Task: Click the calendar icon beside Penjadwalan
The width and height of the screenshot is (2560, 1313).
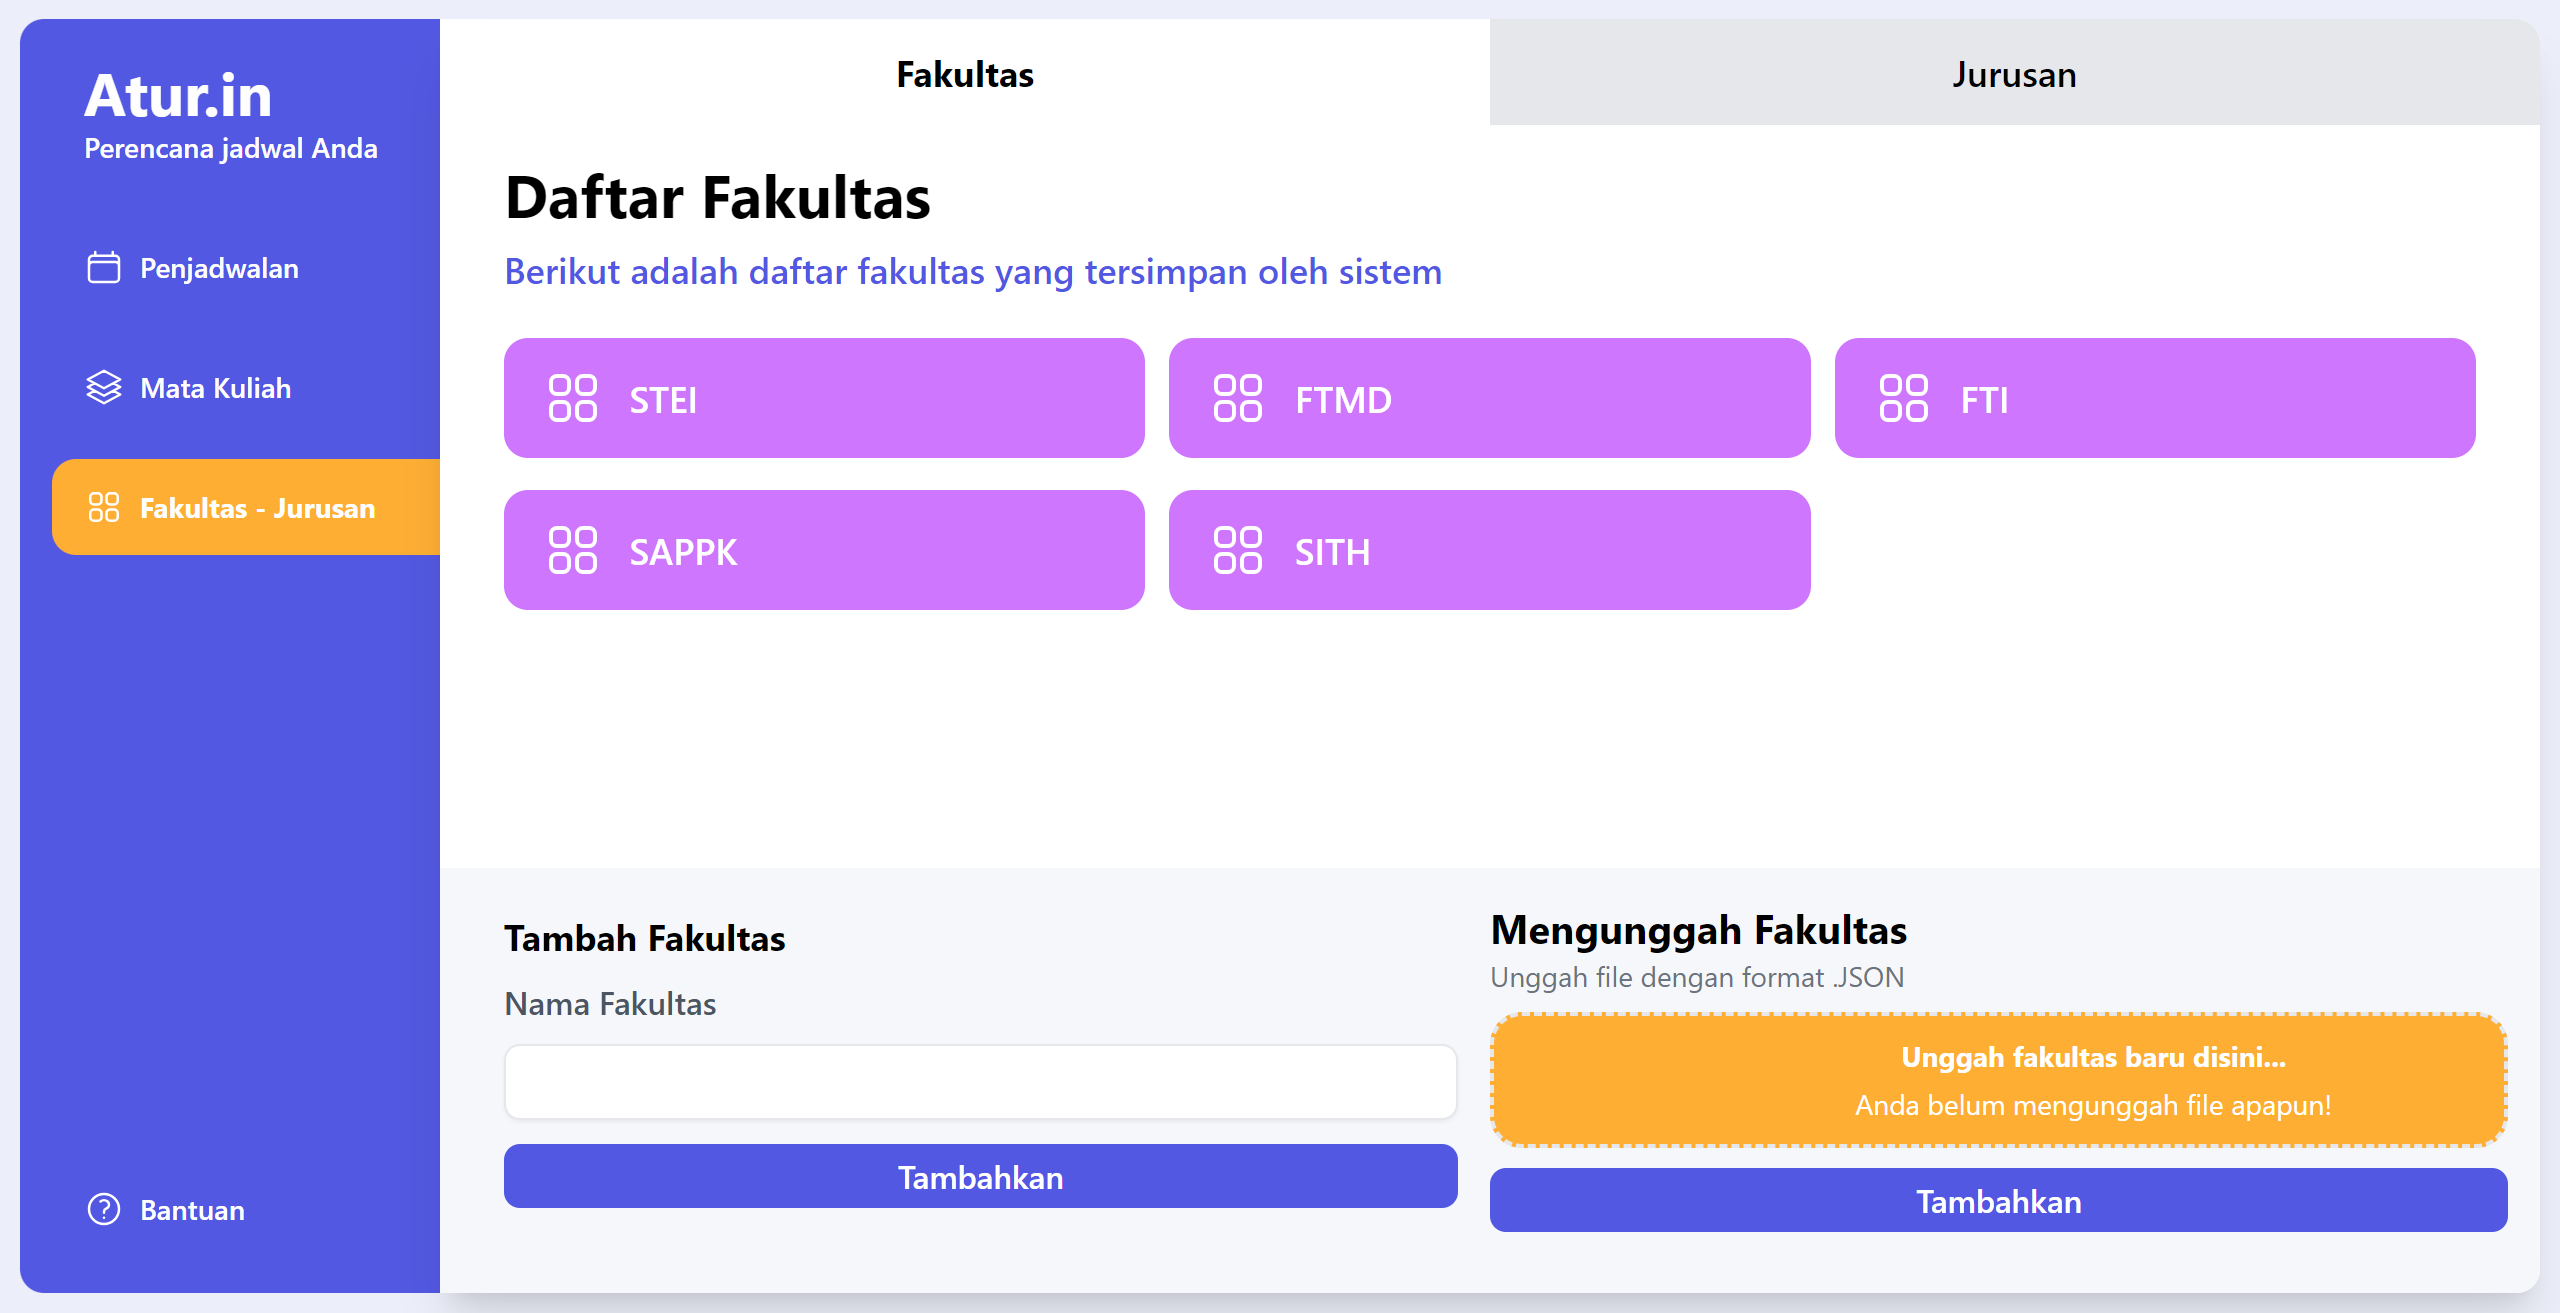Action: click(x=103, y=268)
